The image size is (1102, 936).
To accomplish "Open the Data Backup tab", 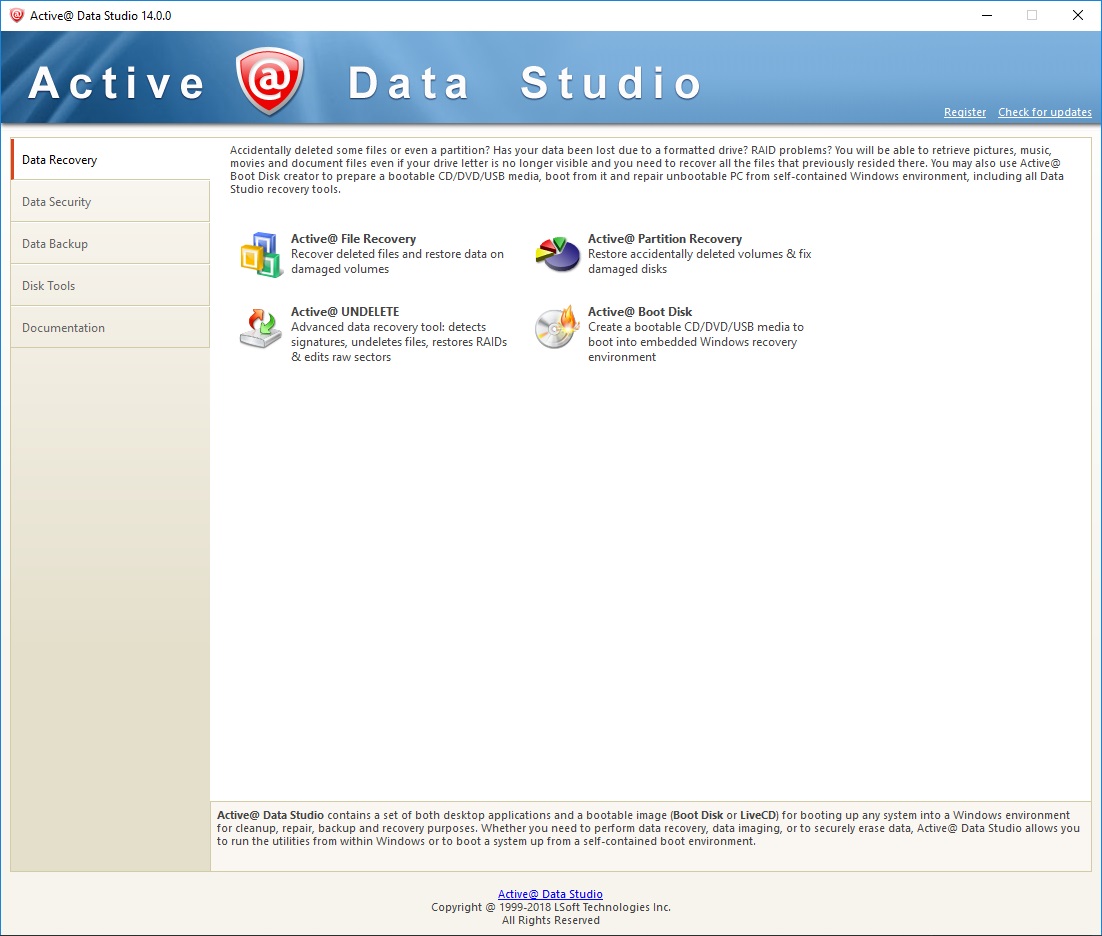I will 110,244.
